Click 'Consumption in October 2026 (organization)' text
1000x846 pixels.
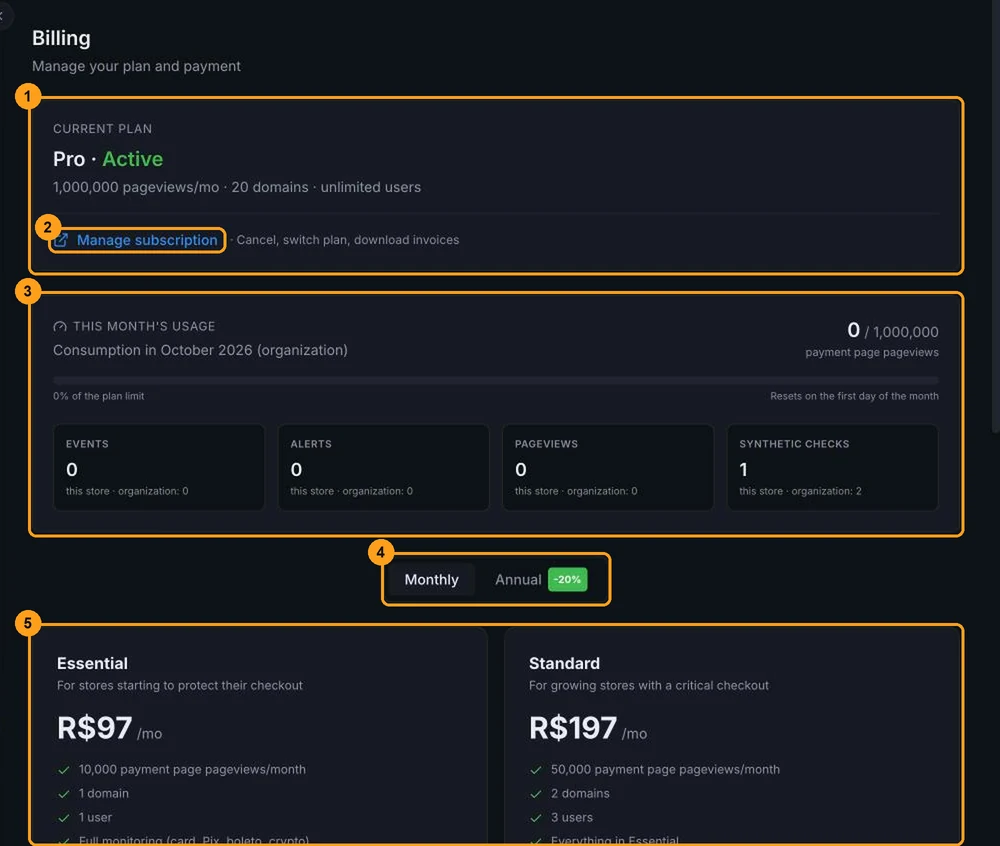200,350
